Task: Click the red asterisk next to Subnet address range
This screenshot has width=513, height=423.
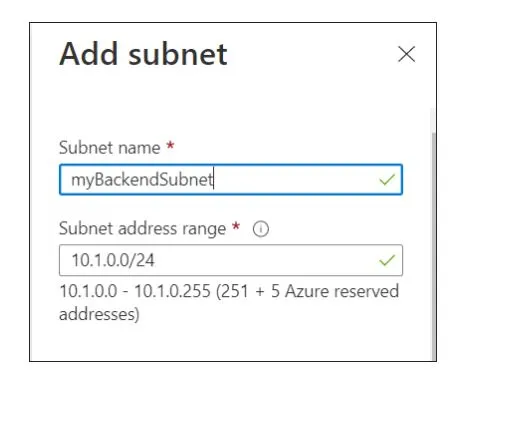Action: pos(236,226)
